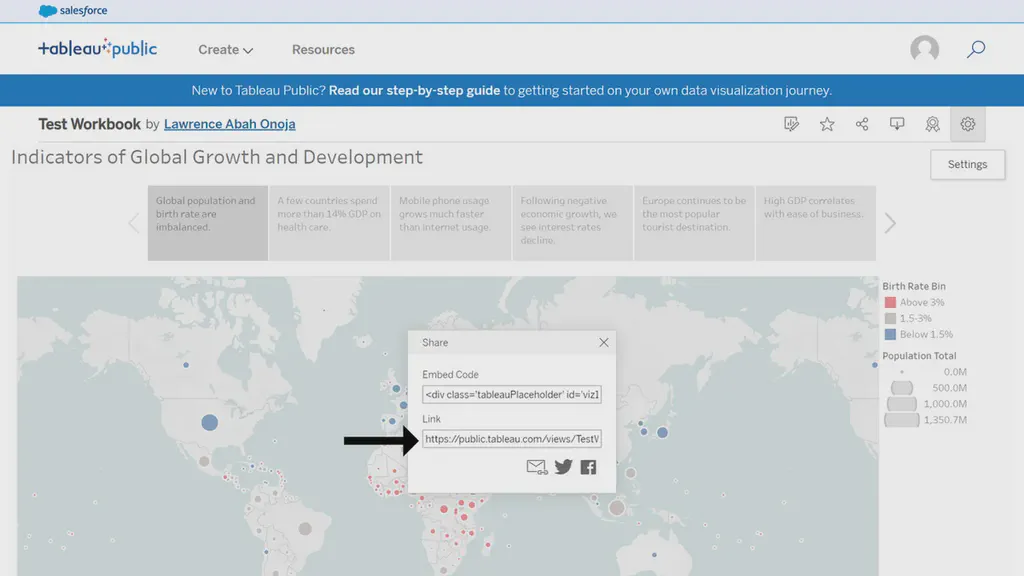1024x576 pixels.
Task: Advance story with the right navigation chevron
Action: [x=889, y=223]
